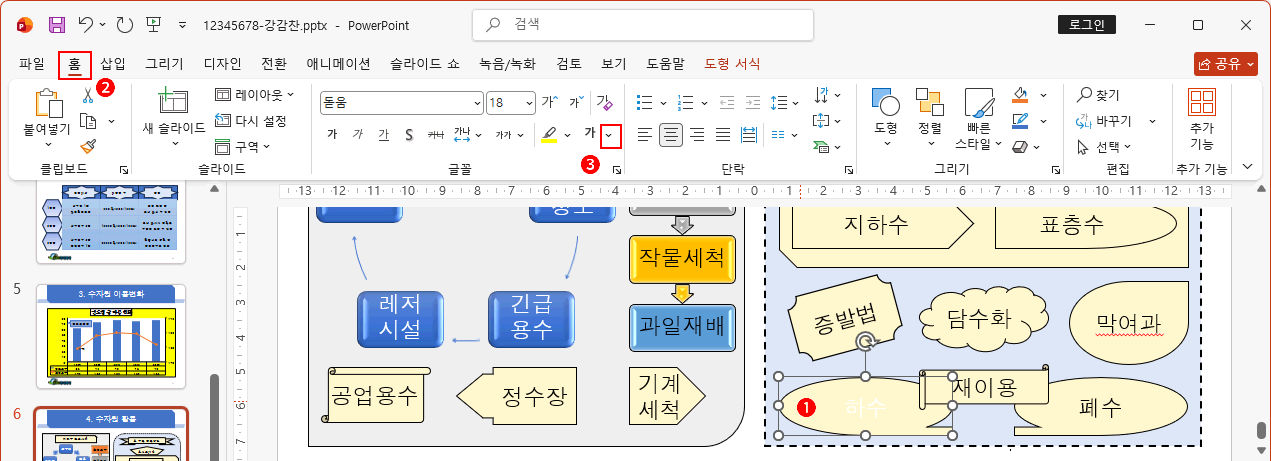Viewport: 1271px width, 461px height.
Task: Click the Shape fill paint bucket icon
Action: pos(1020,95)
